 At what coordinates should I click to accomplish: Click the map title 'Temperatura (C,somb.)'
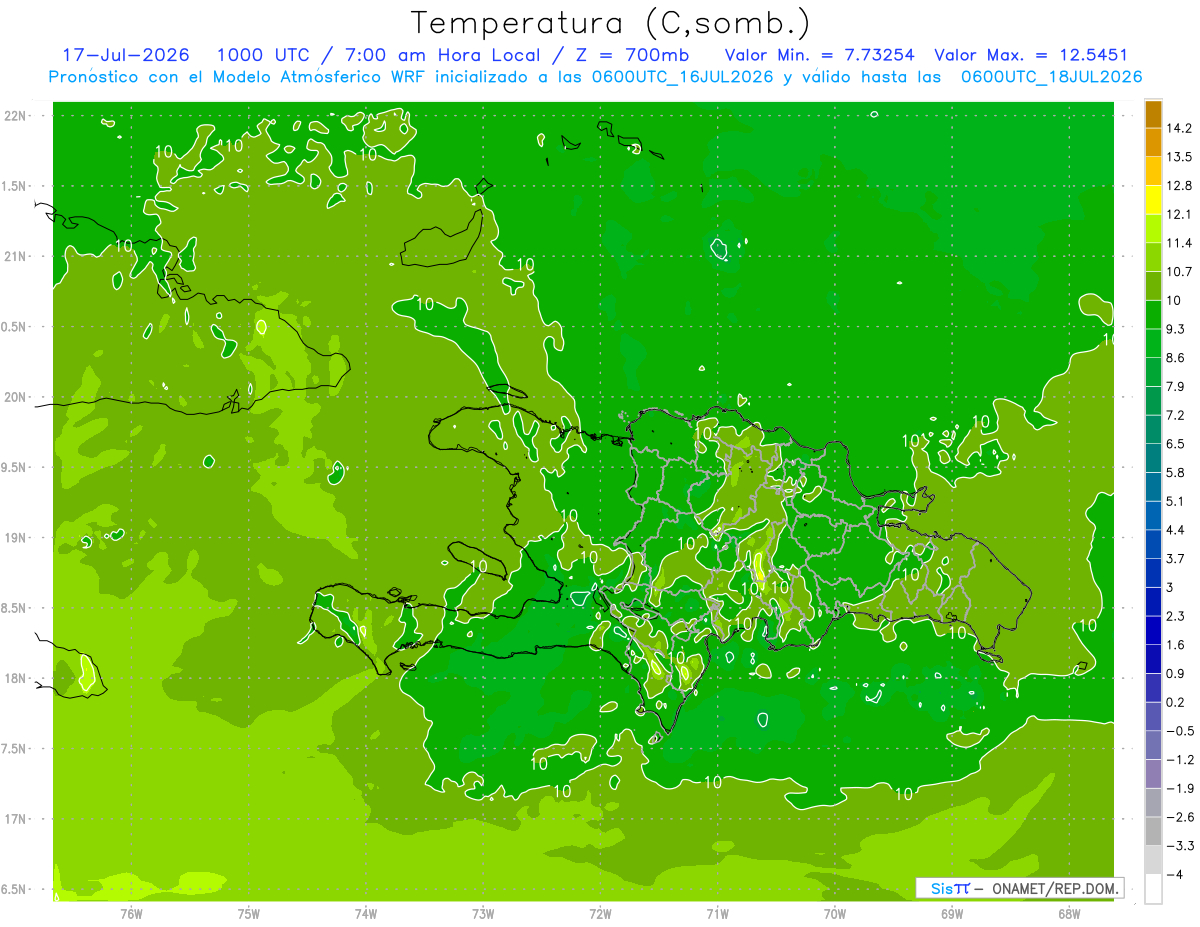611,24
